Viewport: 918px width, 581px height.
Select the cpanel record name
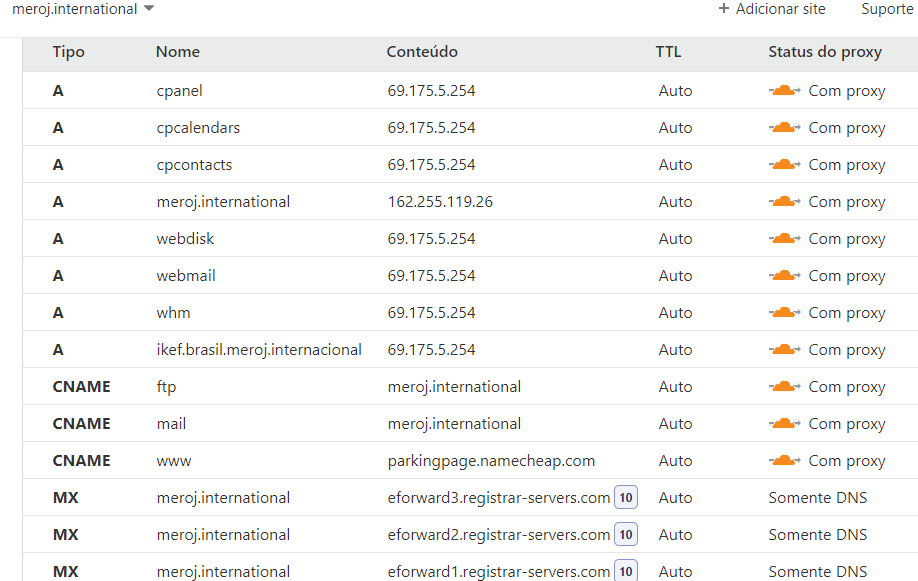pos(180,91)
